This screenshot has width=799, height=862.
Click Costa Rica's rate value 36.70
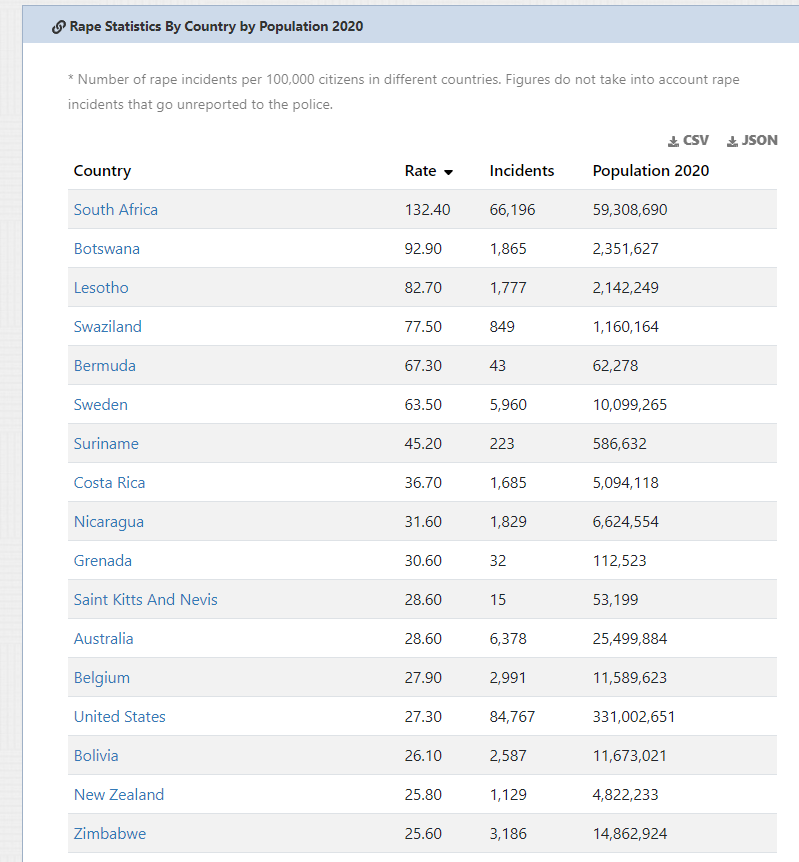click(x=423, y=483)
